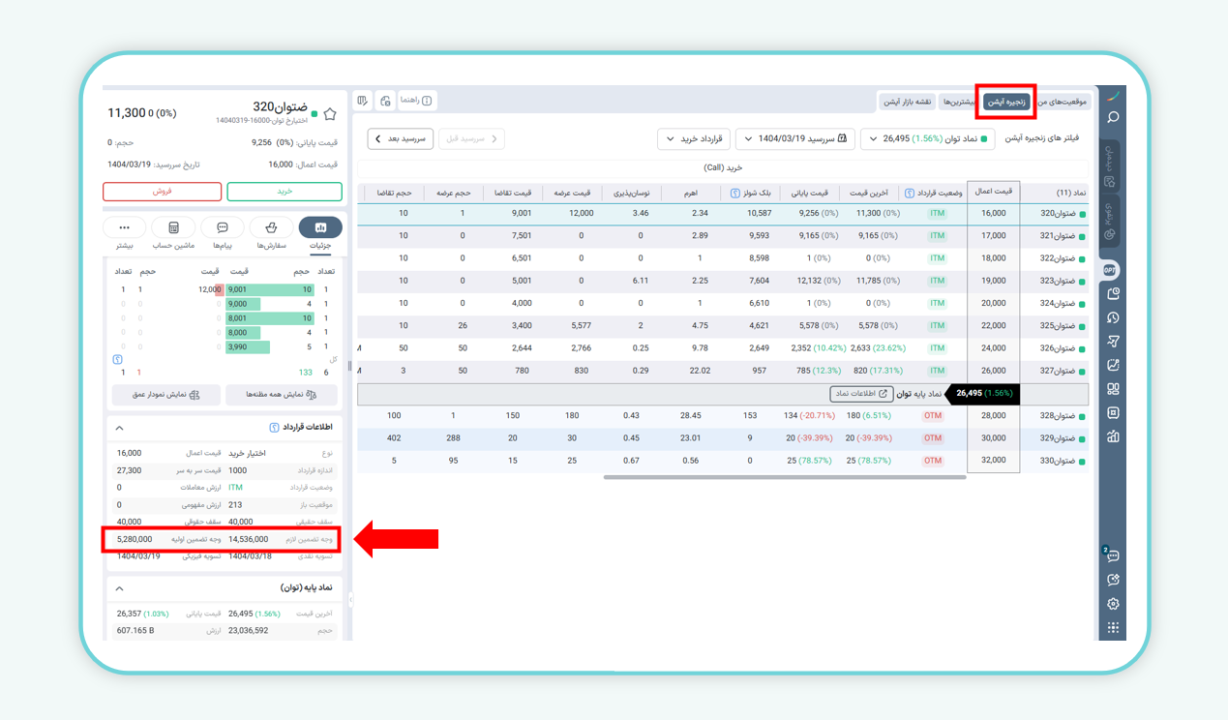Open the apps grid icon in sidebar
This screenshot has width=1228, height=720.
(1112, 628)
